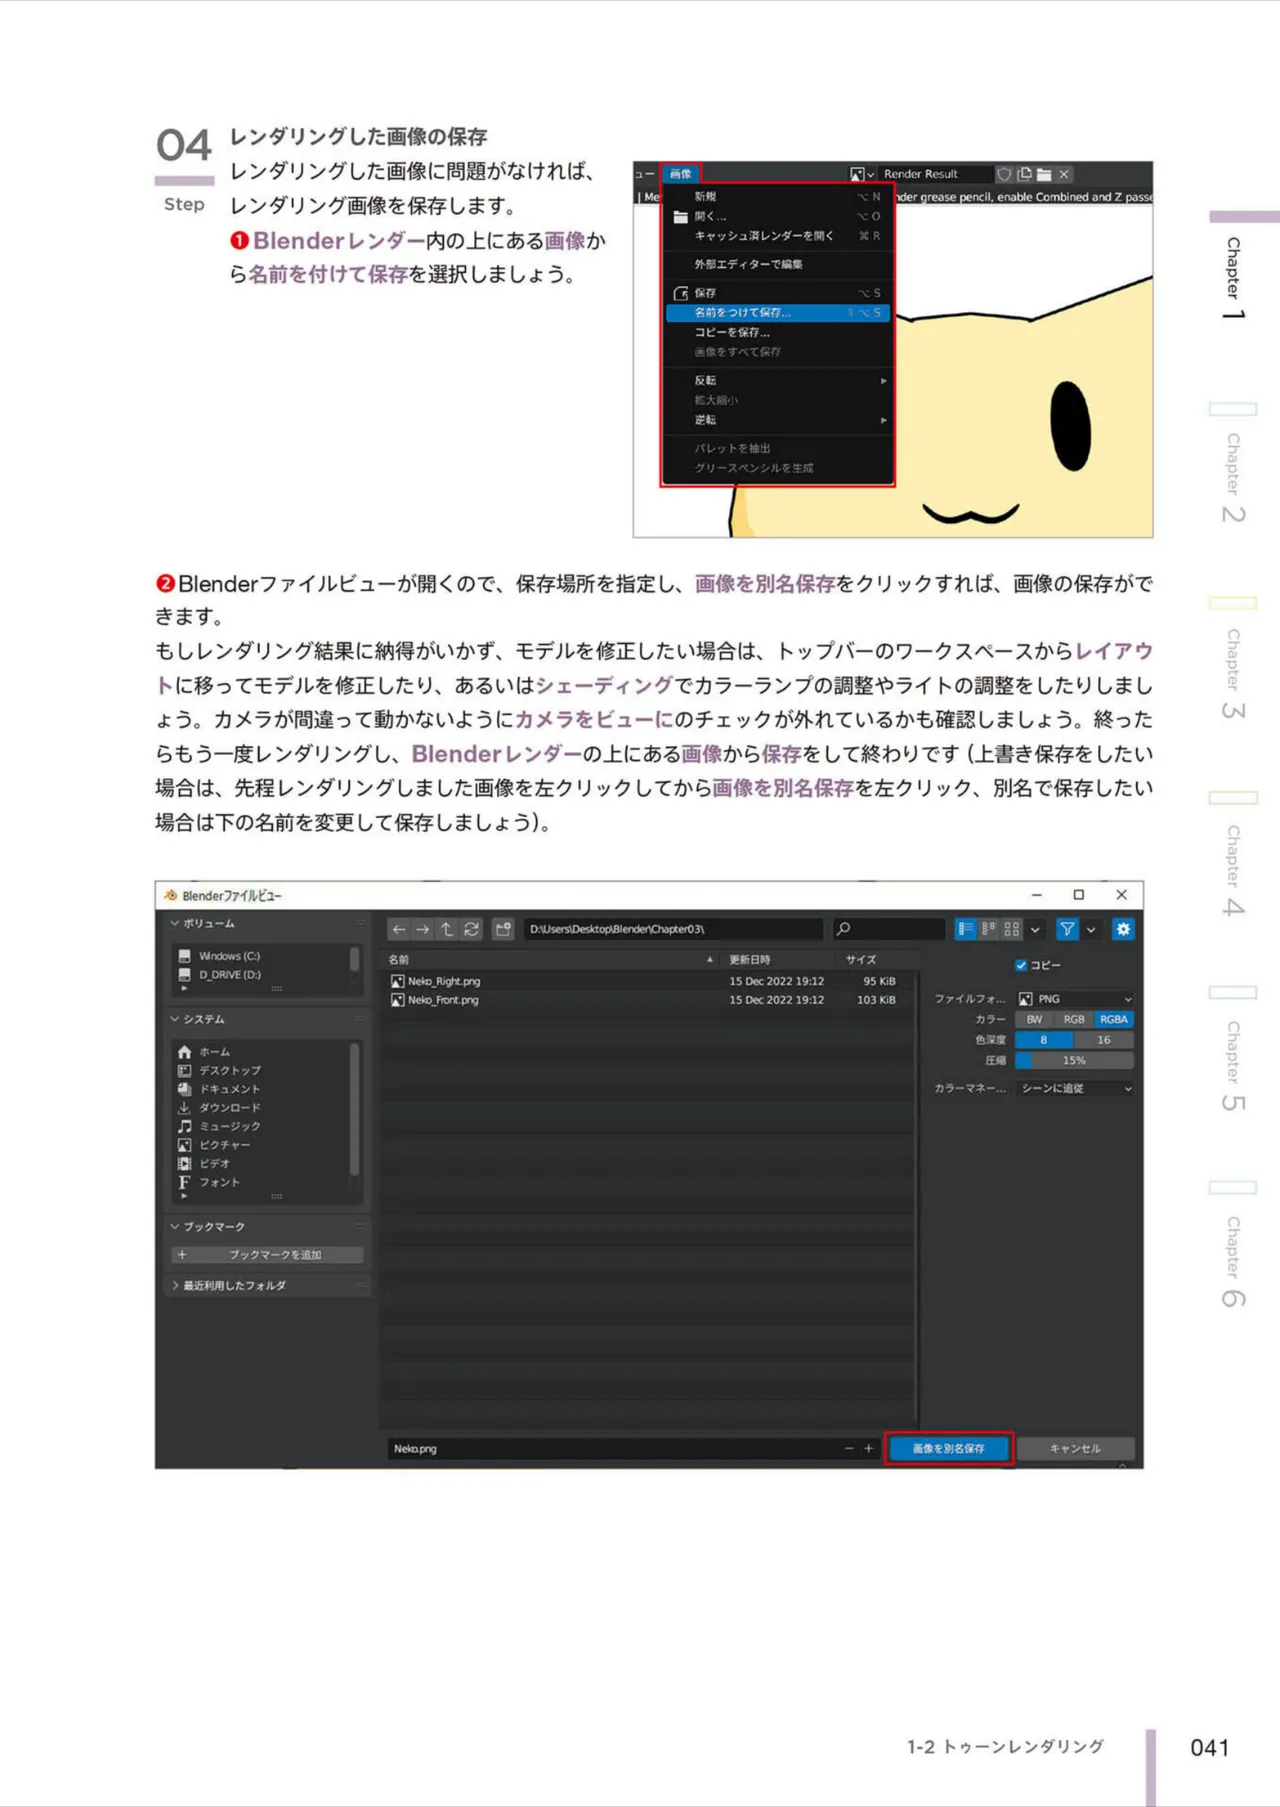Screen dimensions: 1280x1807
Task: Refresh the file list
Action: click(472, 929)
